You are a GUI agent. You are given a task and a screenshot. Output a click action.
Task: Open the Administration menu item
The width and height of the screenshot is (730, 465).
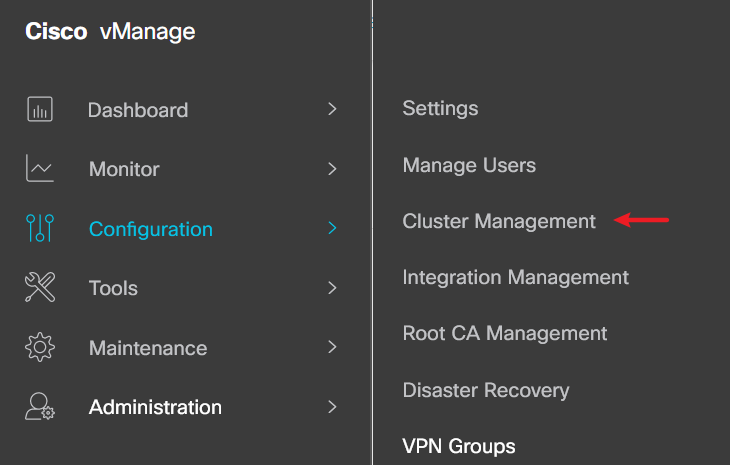pyautogui.click(x=155, y=407)
